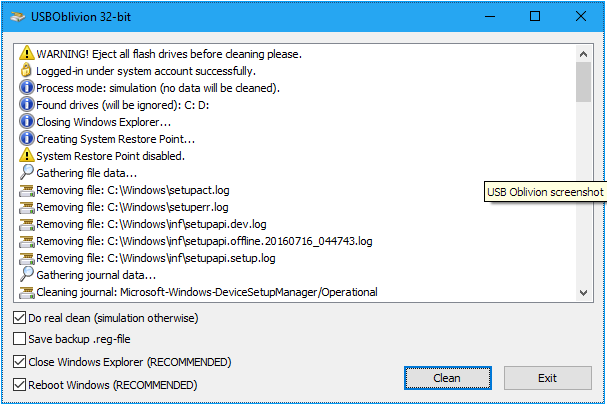Click the USBOblivion app icon in title bar

(18, 17)
